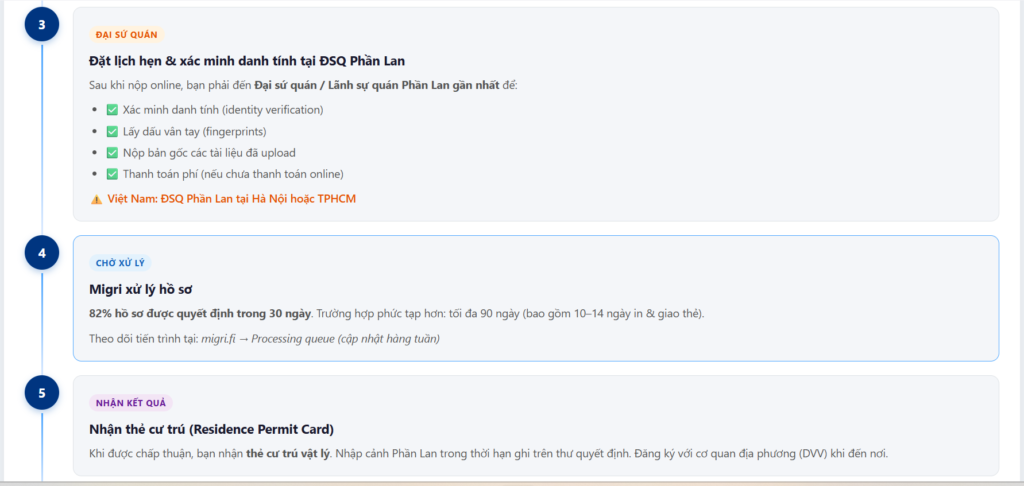Click the warning triangle icon beside Việt Nam

coord(97,199)
